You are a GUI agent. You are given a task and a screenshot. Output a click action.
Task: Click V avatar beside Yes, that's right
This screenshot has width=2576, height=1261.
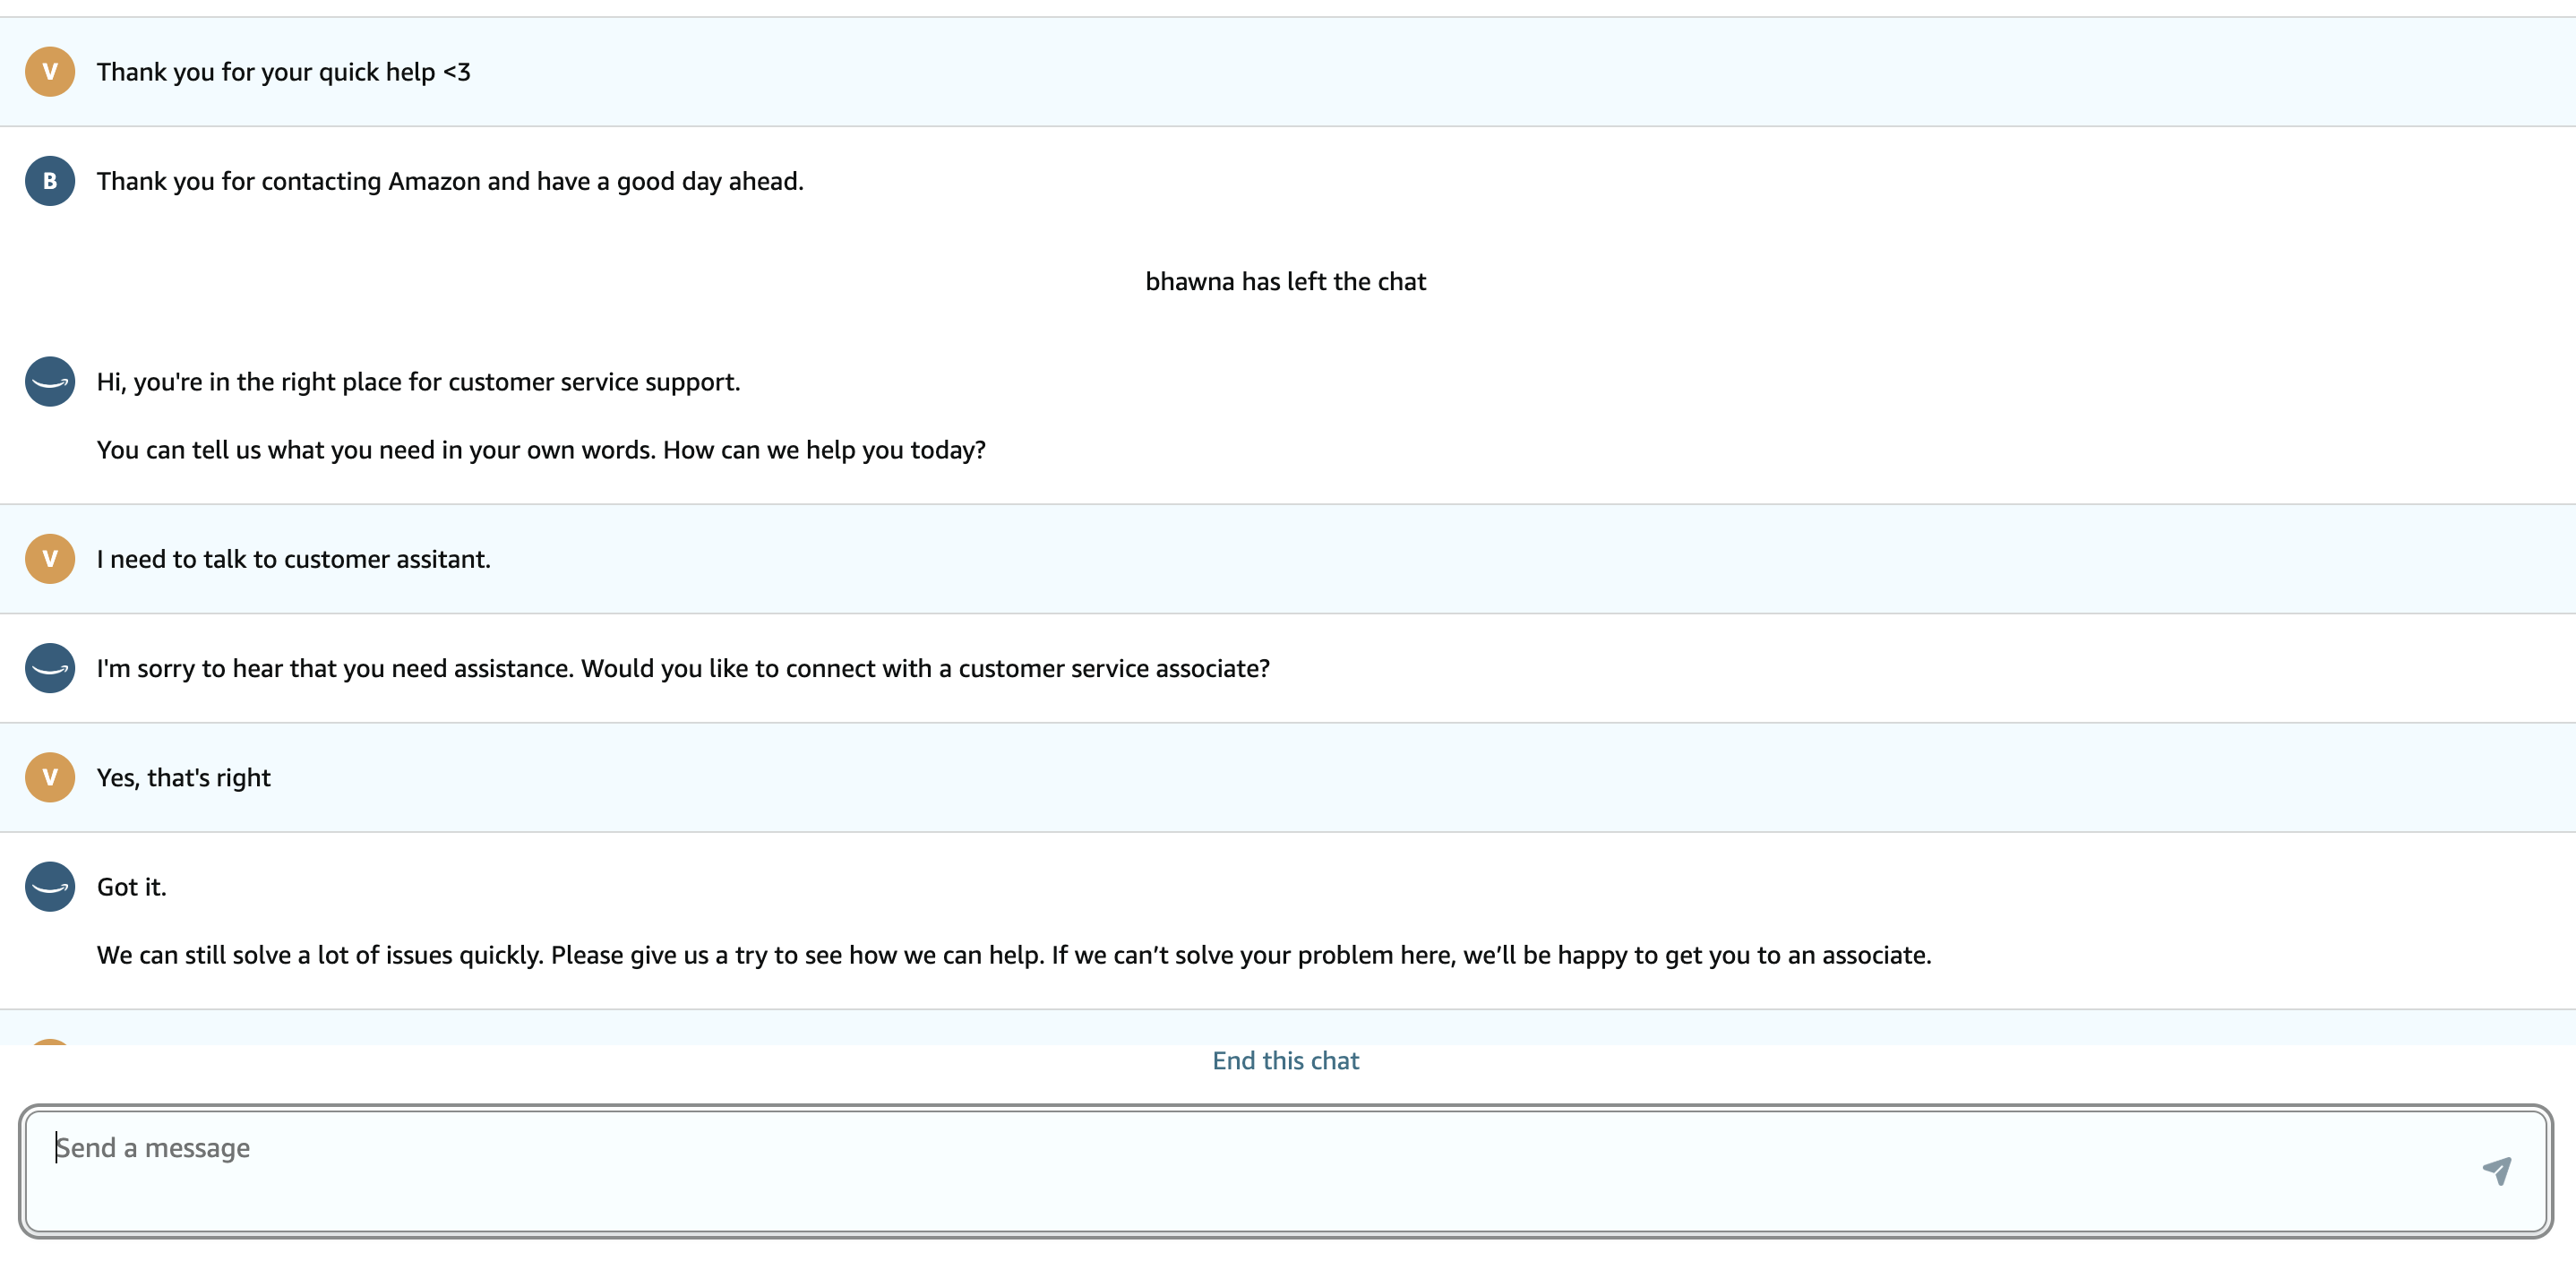(50, 777)
